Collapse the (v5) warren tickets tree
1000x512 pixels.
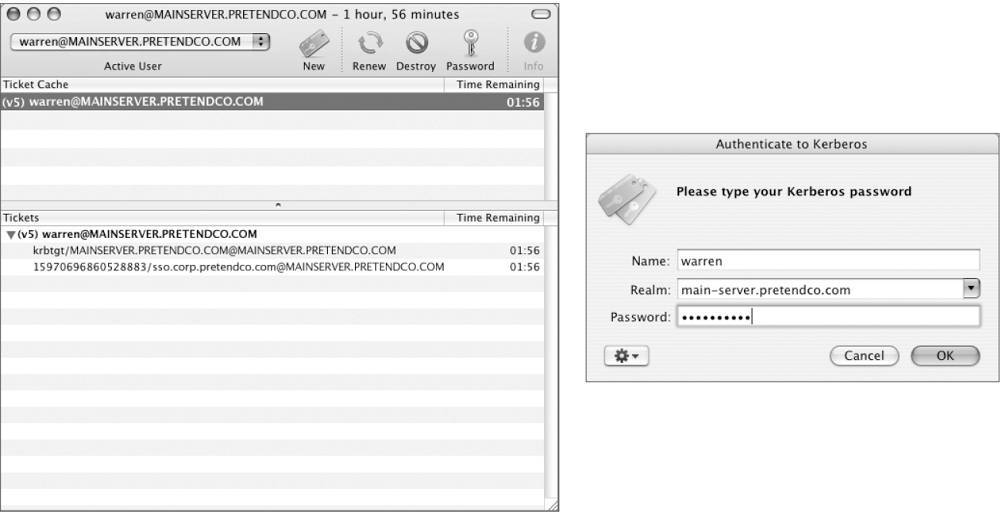(x=11, y=235)
